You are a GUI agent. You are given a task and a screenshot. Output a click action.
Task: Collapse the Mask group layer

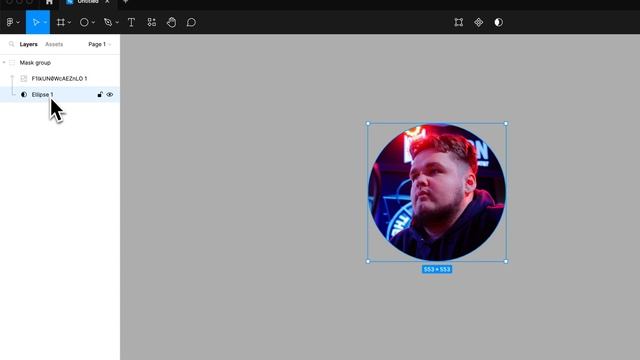click(x=4, y=62)
